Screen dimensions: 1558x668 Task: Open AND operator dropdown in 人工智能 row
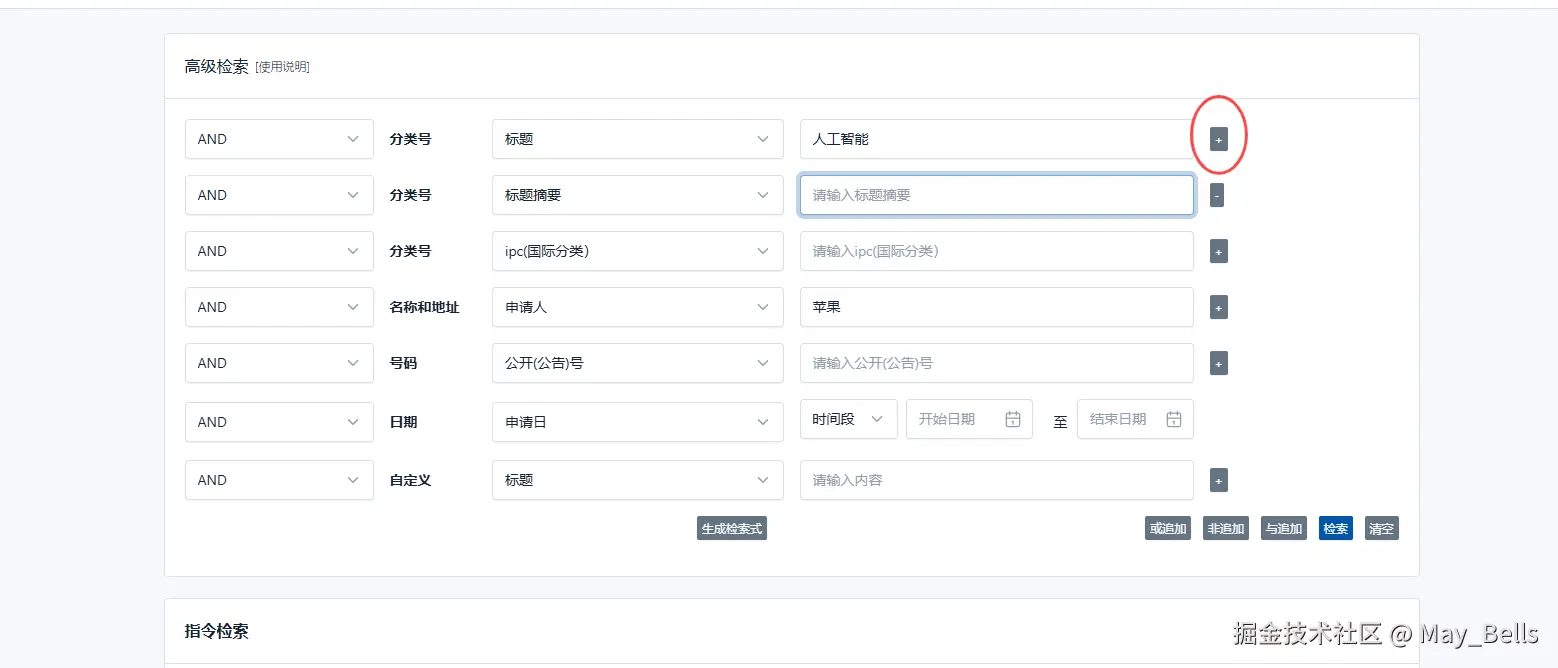click(279, 139)
